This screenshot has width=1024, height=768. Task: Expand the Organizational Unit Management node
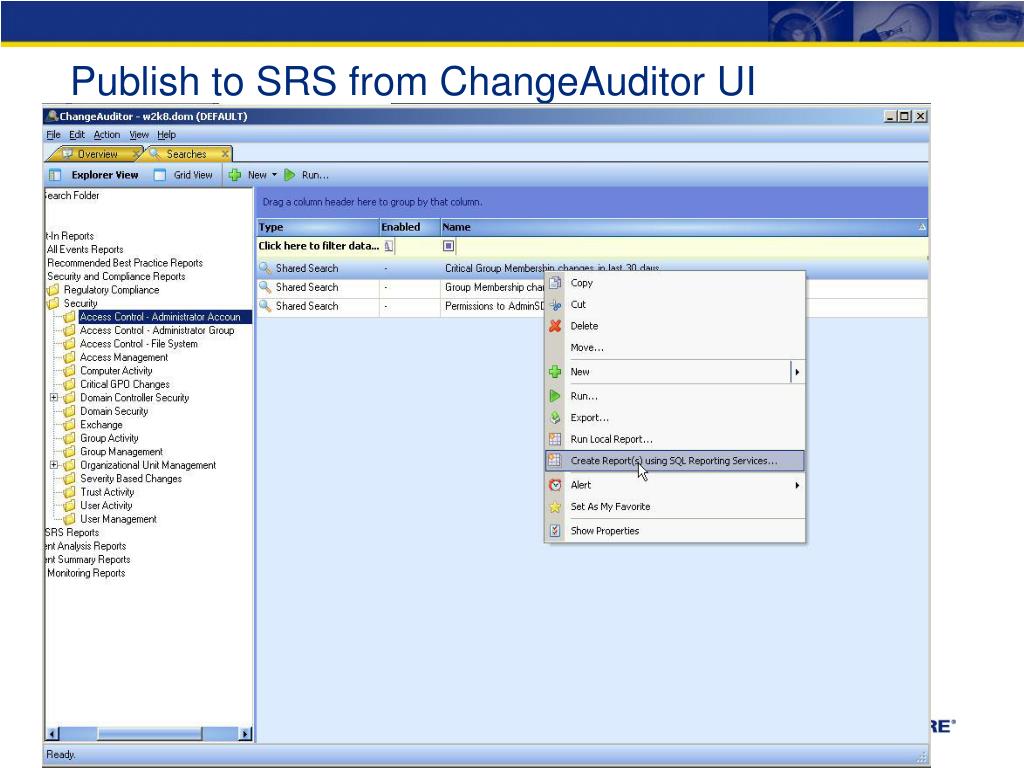[54, 465]
